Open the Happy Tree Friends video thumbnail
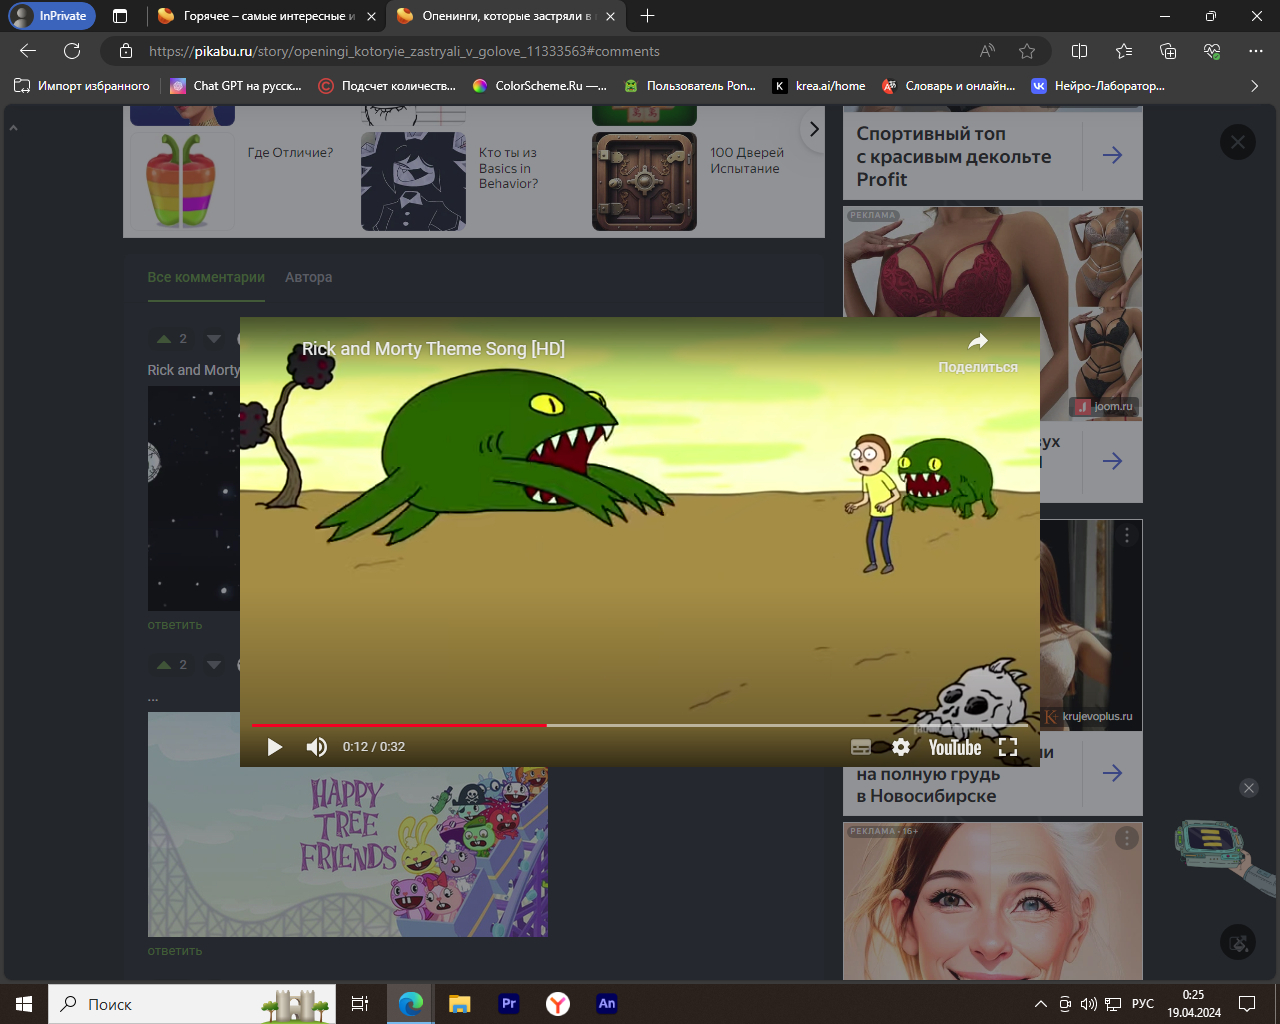The height and width of the screenshot is (1024, 1280). coord(348,852)
